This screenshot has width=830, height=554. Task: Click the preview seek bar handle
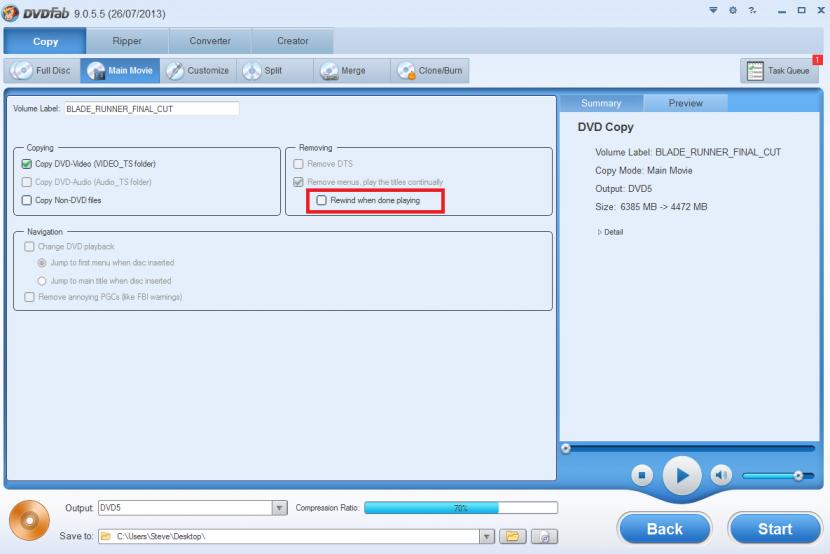566,449
